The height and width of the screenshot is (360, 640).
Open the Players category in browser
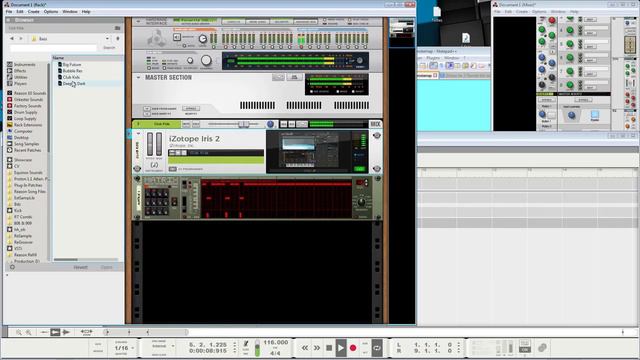[x=20, y=83]
